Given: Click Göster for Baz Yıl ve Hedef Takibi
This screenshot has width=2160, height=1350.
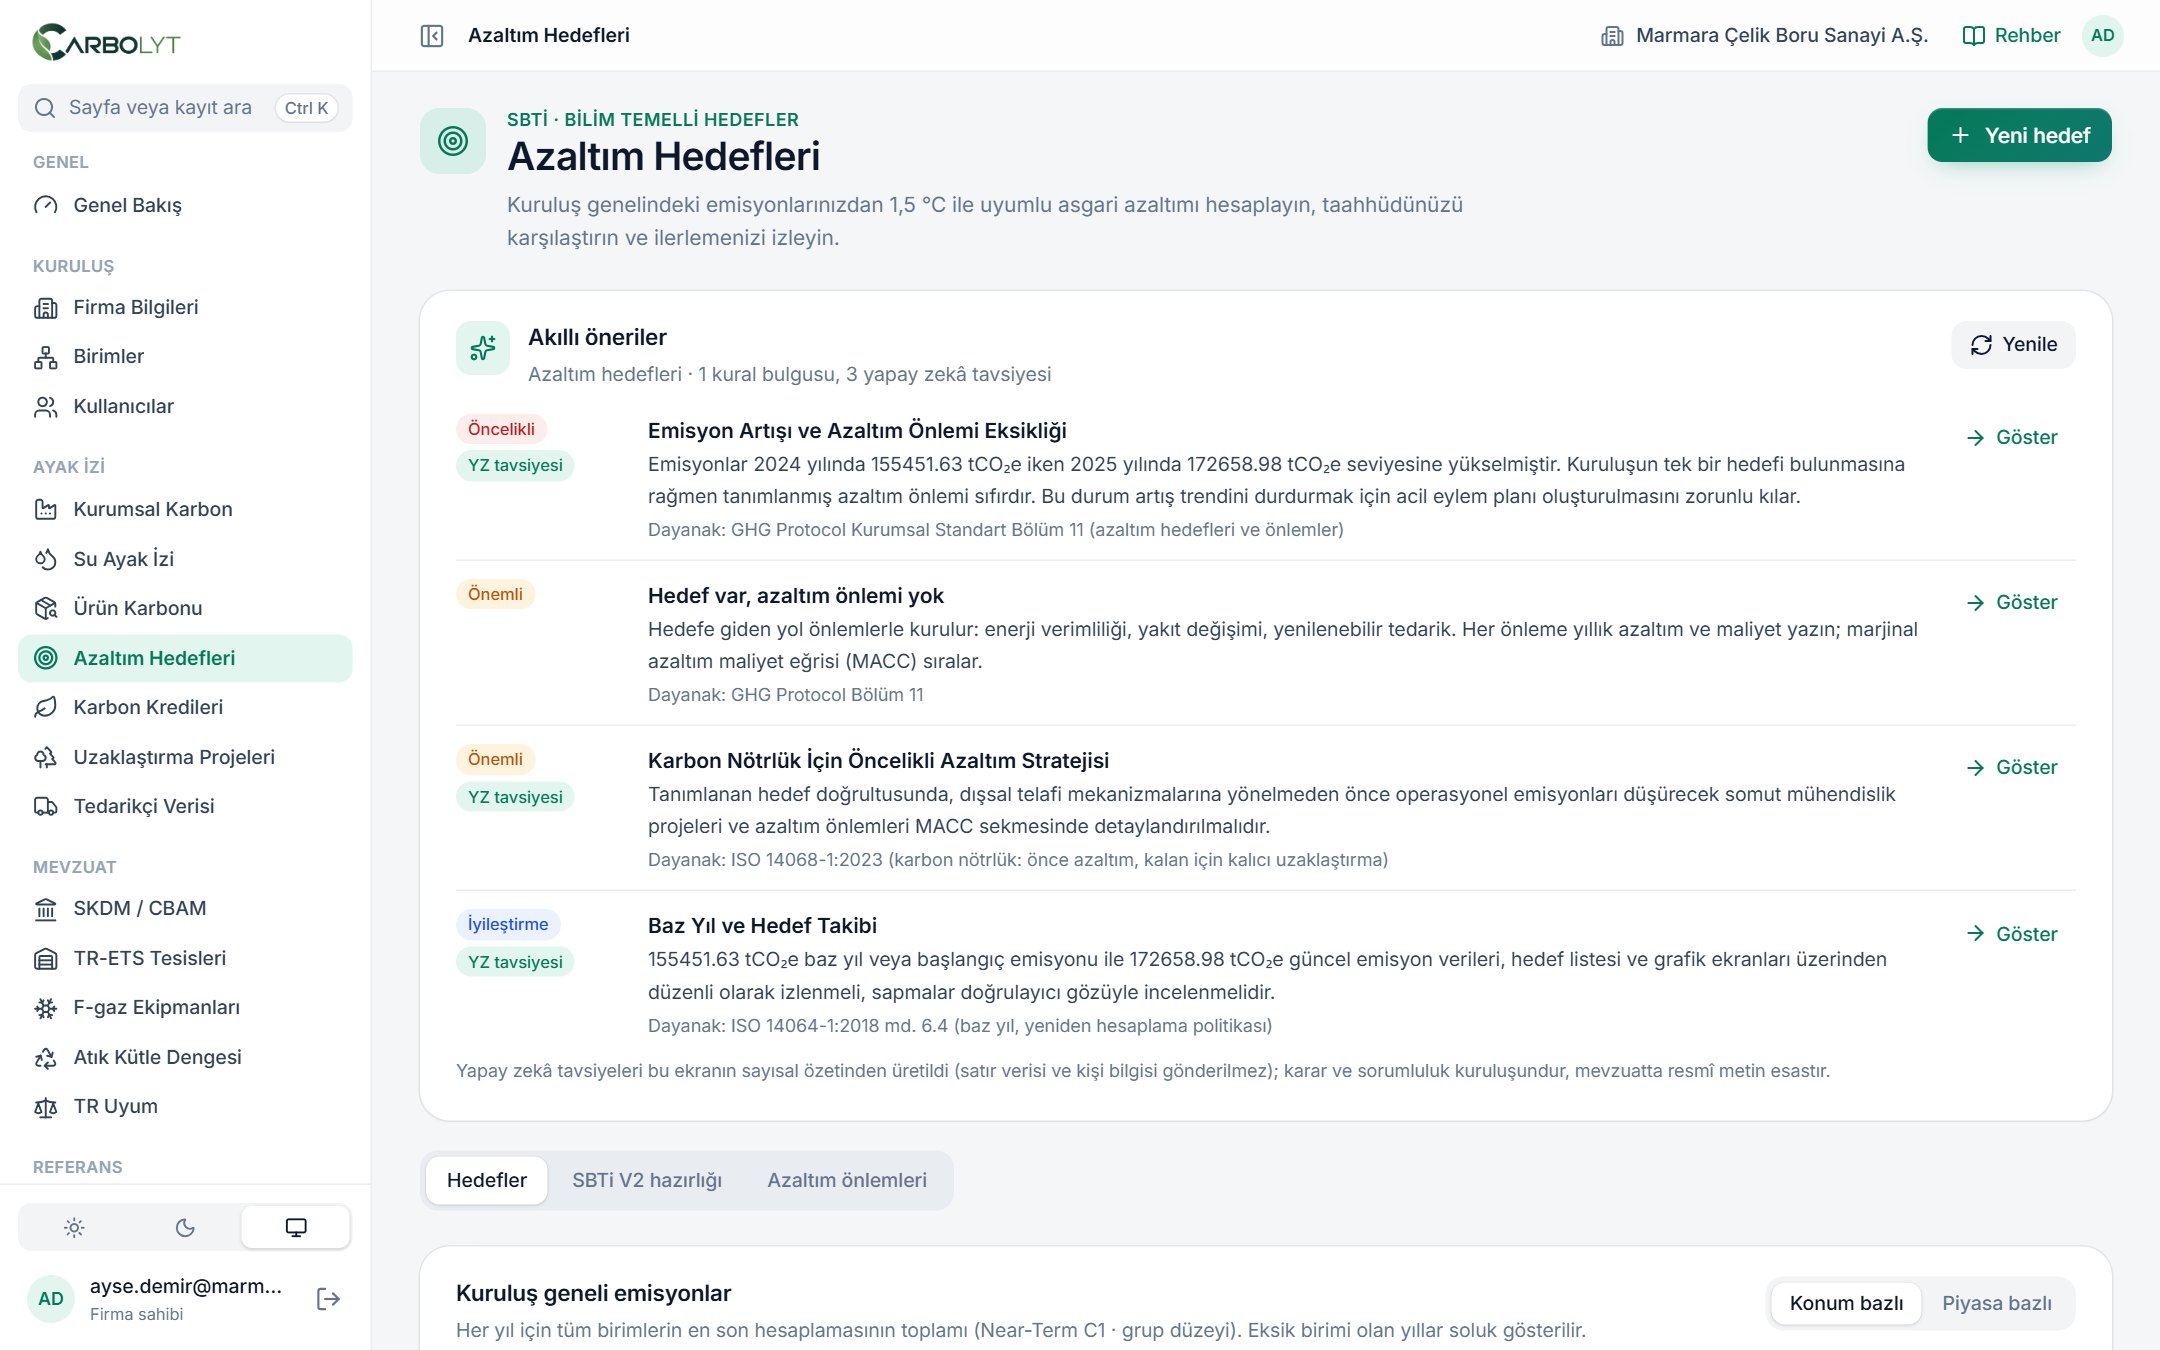Looking at the screenshot, I should (2012, 934).
